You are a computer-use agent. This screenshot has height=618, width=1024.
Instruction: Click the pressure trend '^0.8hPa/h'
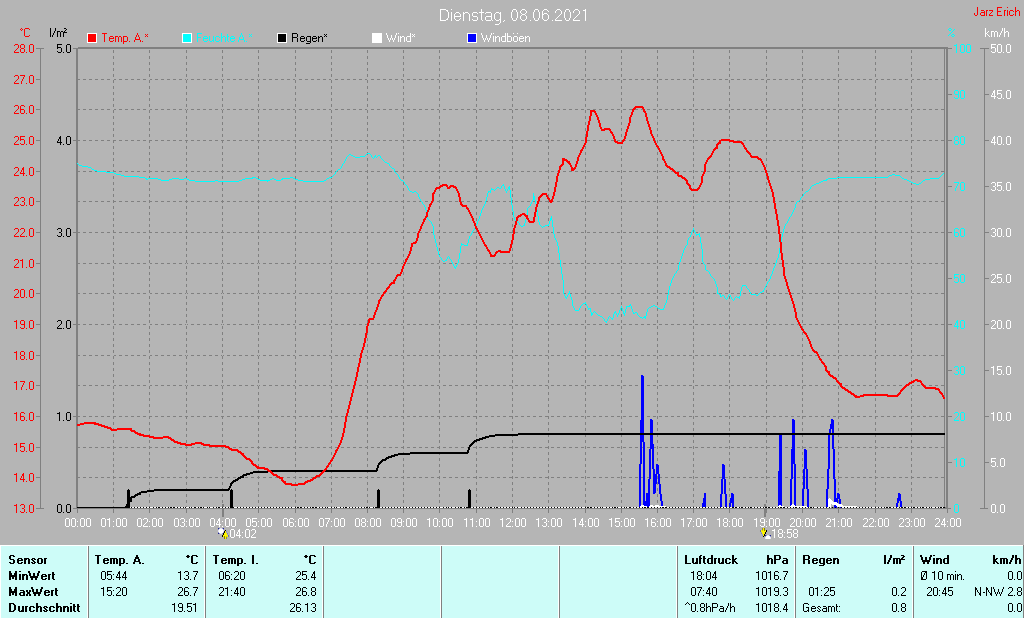click(x=709, y=608)
